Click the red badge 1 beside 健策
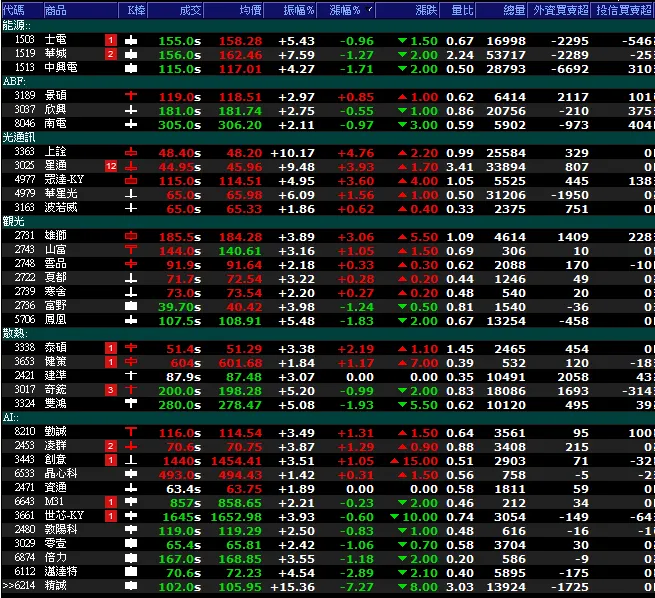This screenshot has height=598, width=655. 111,362
